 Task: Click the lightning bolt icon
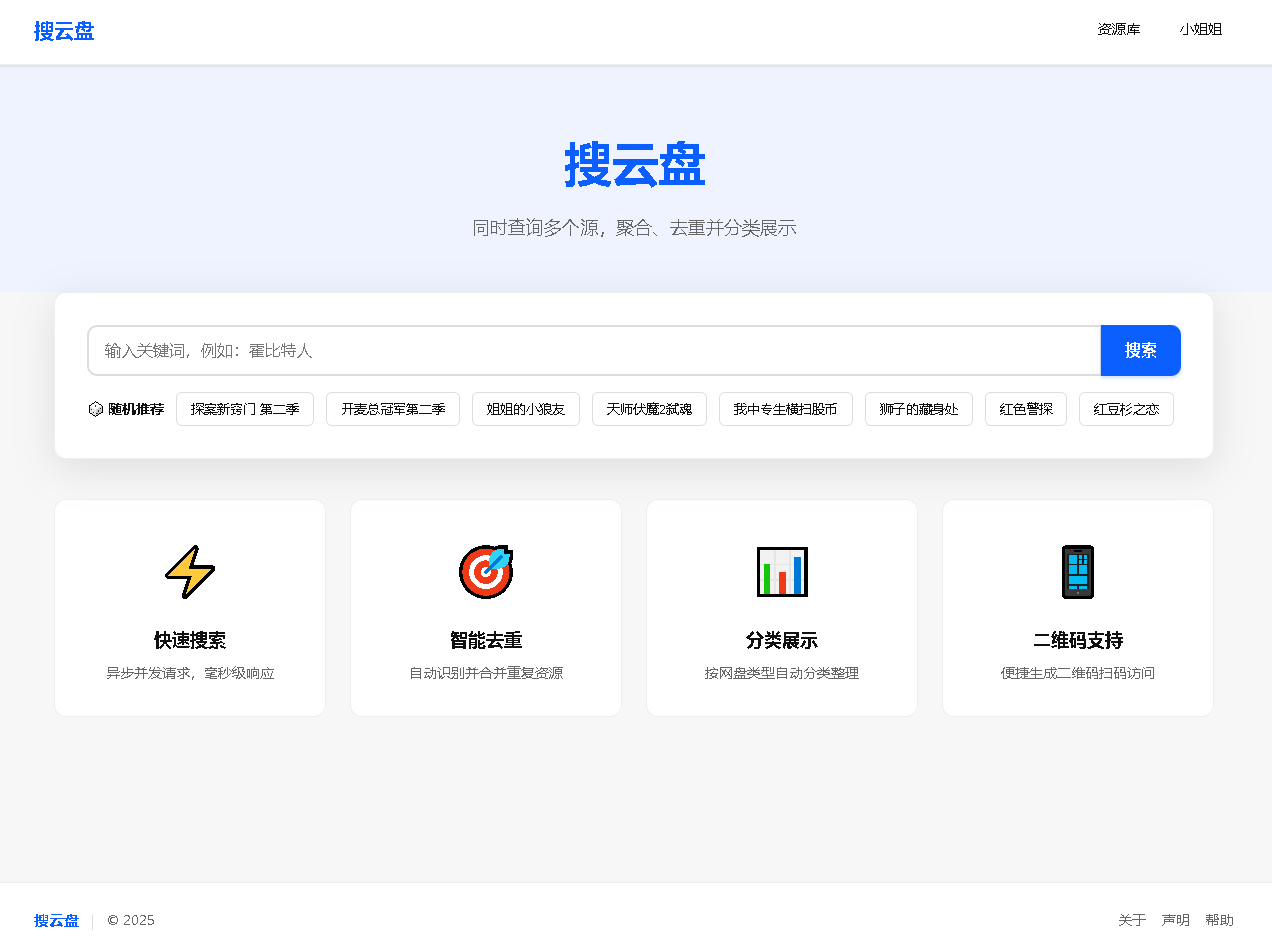190,572
